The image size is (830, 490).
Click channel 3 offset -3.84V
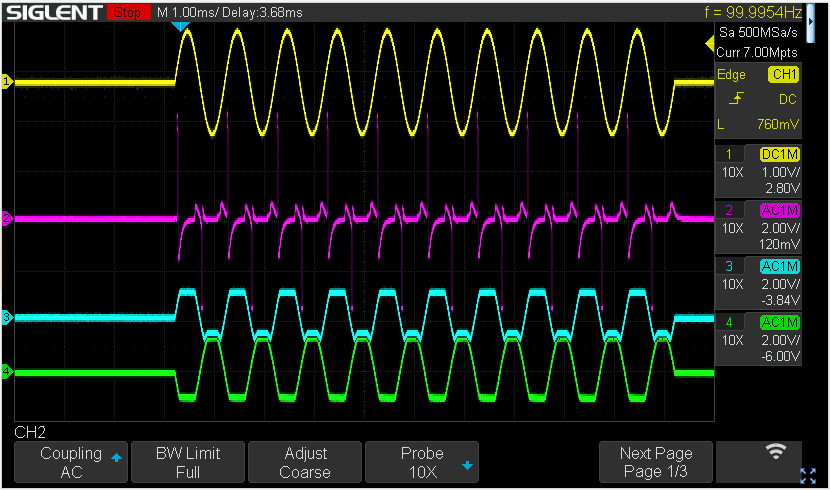coord(781,301)
